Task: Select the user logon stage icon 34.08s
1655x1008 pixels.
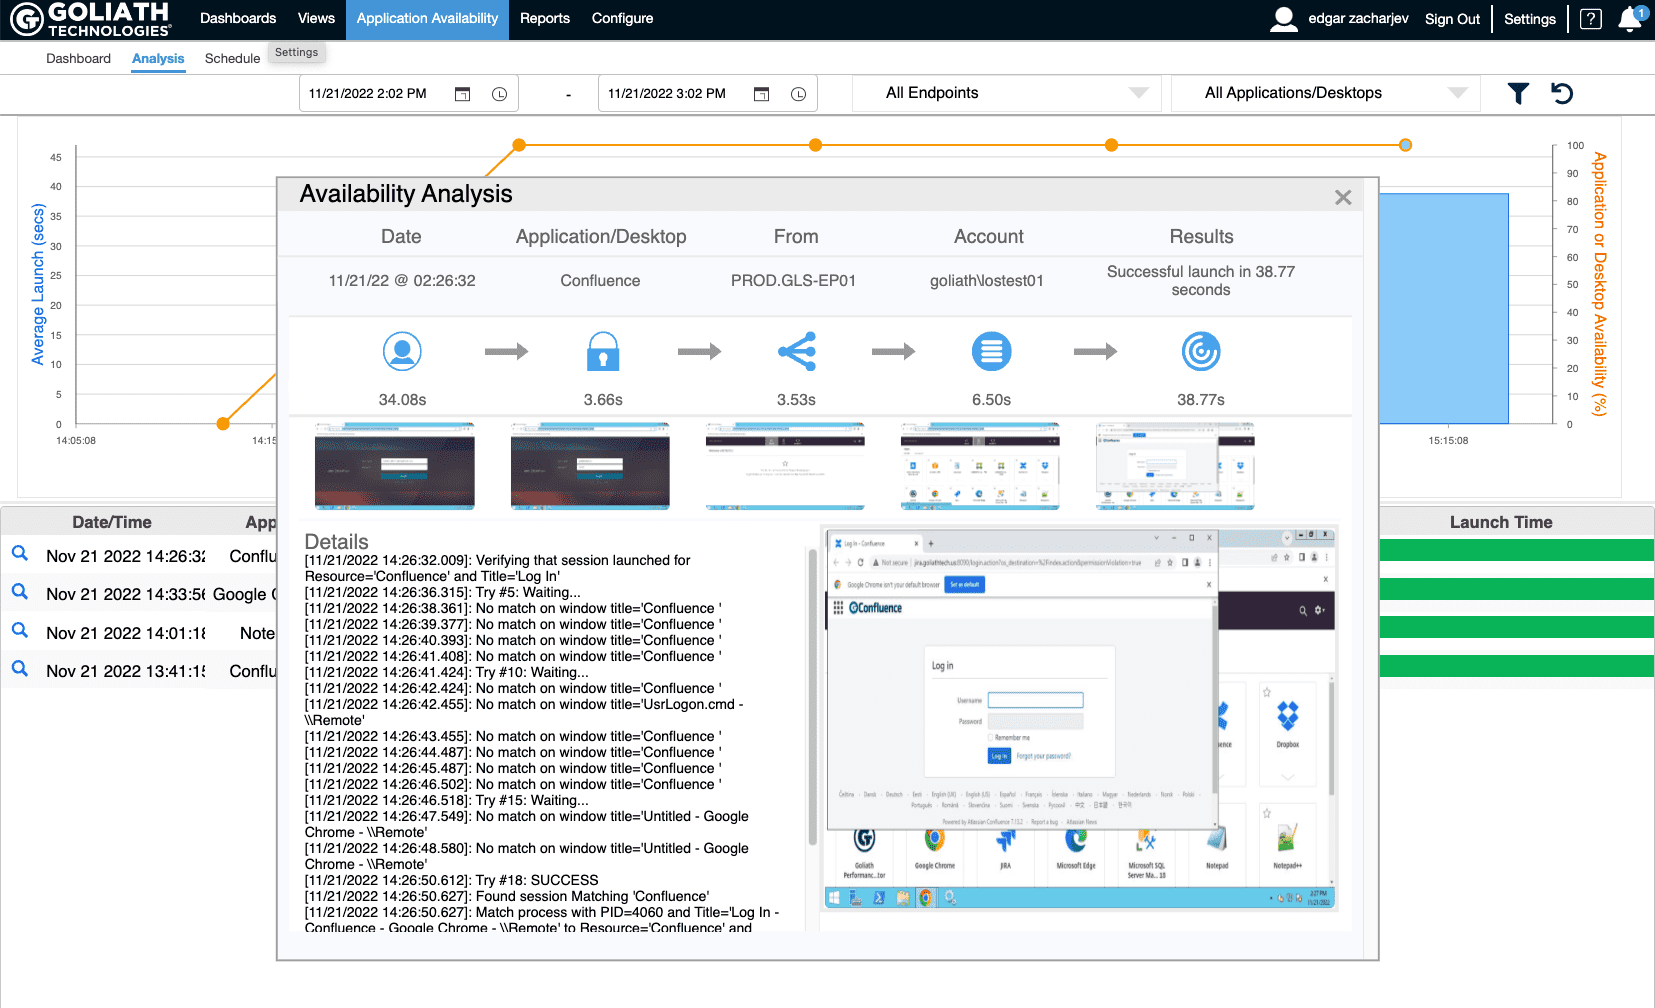Action: point(402,351)
